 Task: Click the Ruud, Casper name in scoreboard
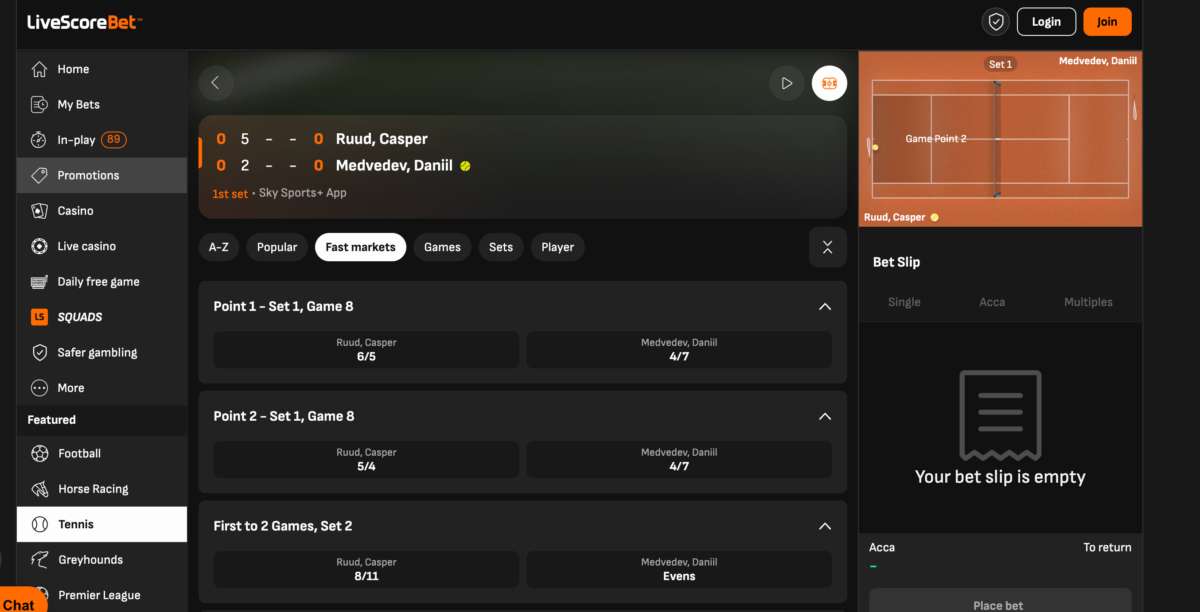coord(381,139)
